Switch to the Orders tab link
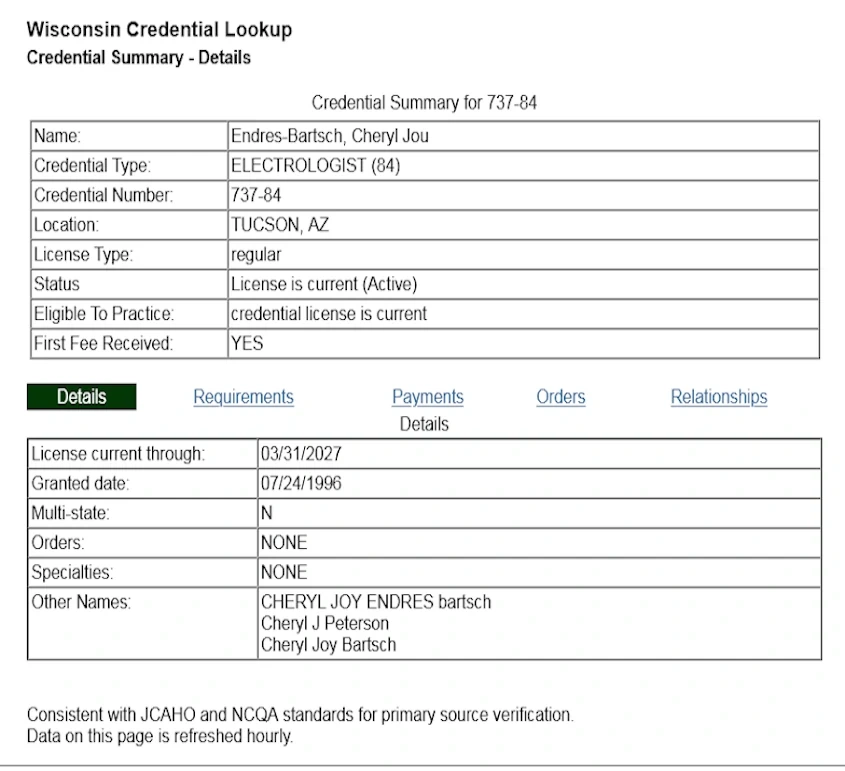The width and height of the screenshot is (845, 771). pyautogui.click(x=560, y=397)
